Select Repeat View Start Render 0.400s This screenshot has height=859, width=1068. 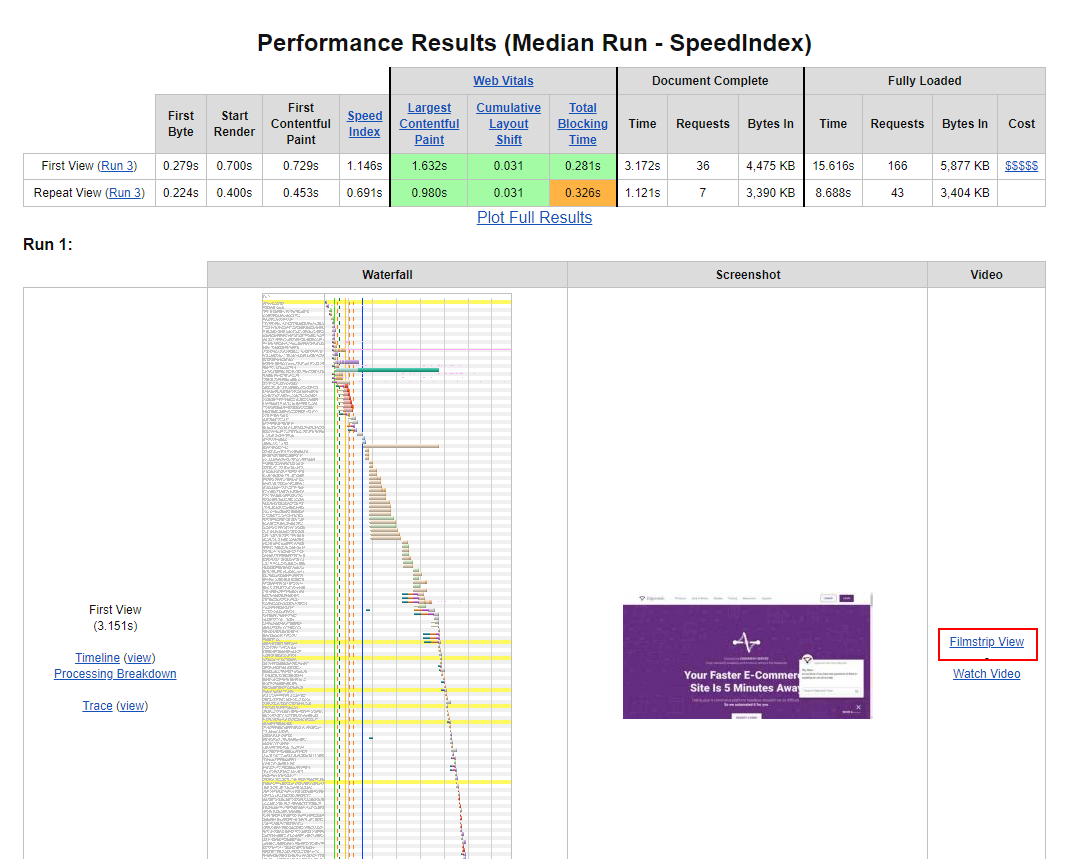(x=234, y=193)
